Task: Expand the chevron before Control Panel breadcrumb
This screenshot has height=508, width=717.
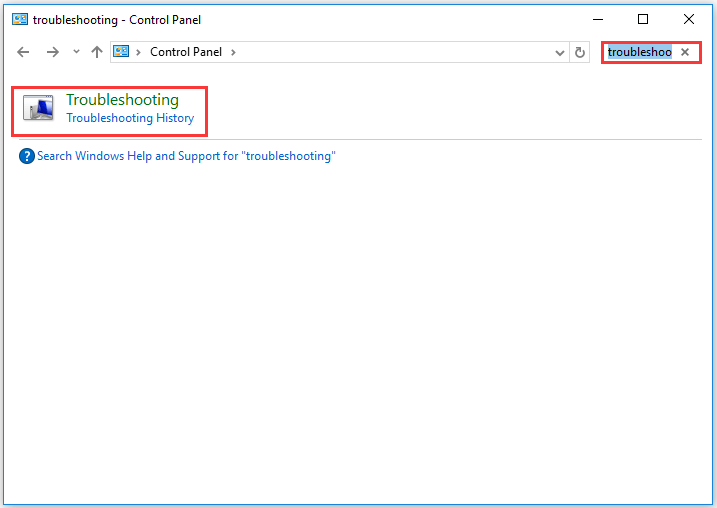Action: click(138, 52)
